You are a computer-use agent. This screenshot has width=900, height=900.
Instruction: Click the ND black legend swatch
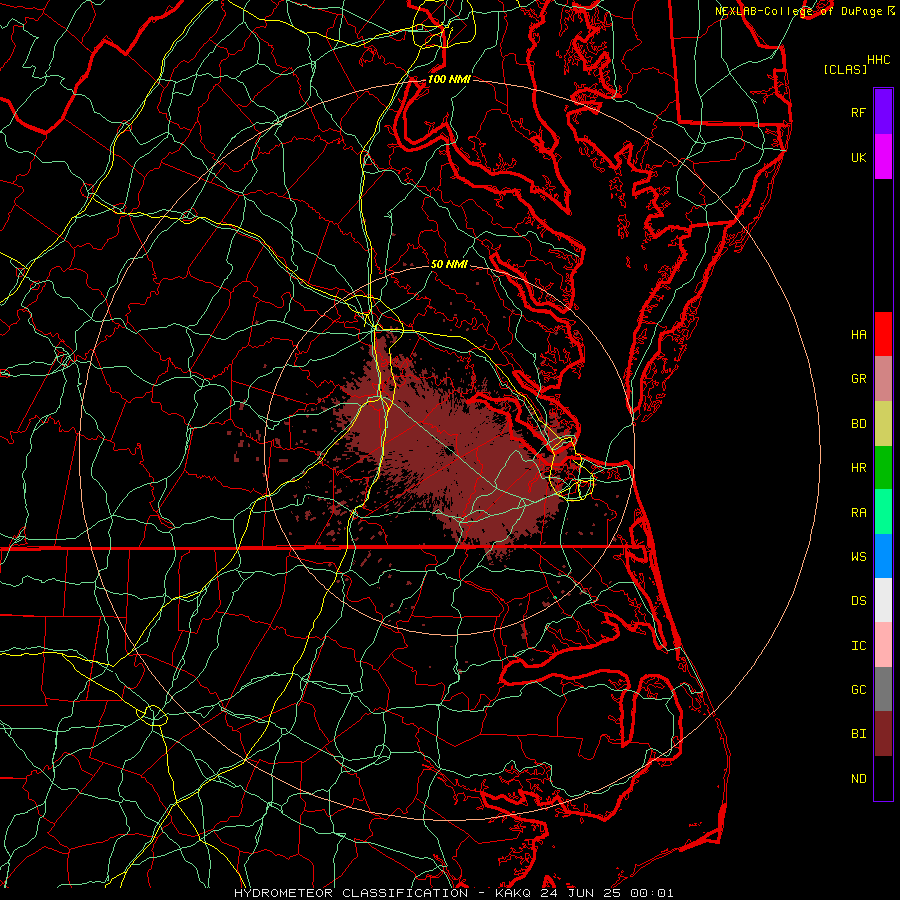point(883,778)
